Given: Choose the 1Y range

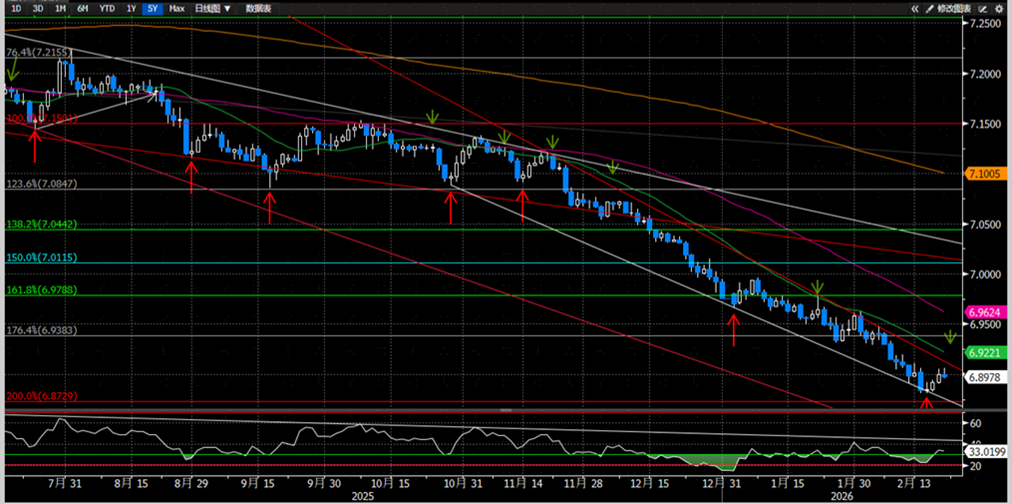Looking at the screenshot, I should click(x=131, y=8).
